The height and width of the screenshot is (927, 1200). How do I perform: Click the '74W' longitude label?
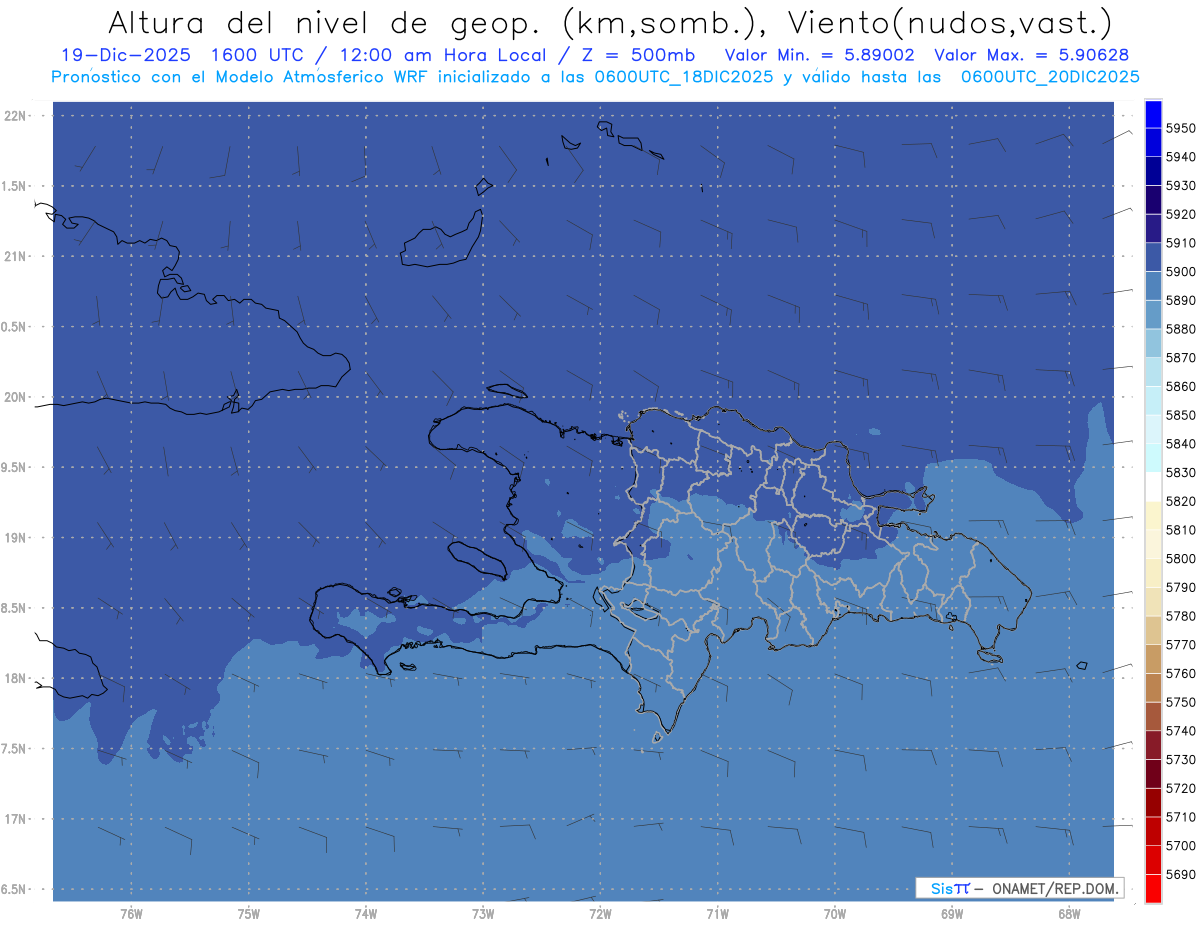pos(366,914)
